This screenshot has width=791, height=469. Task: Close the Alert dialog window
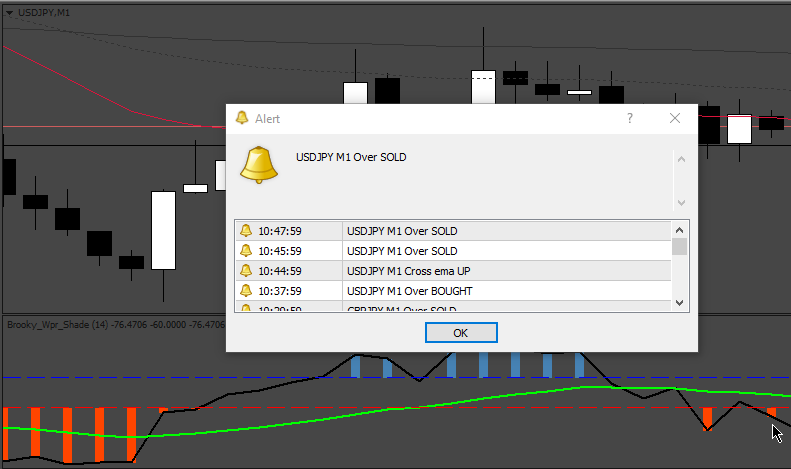coord(674,118)
